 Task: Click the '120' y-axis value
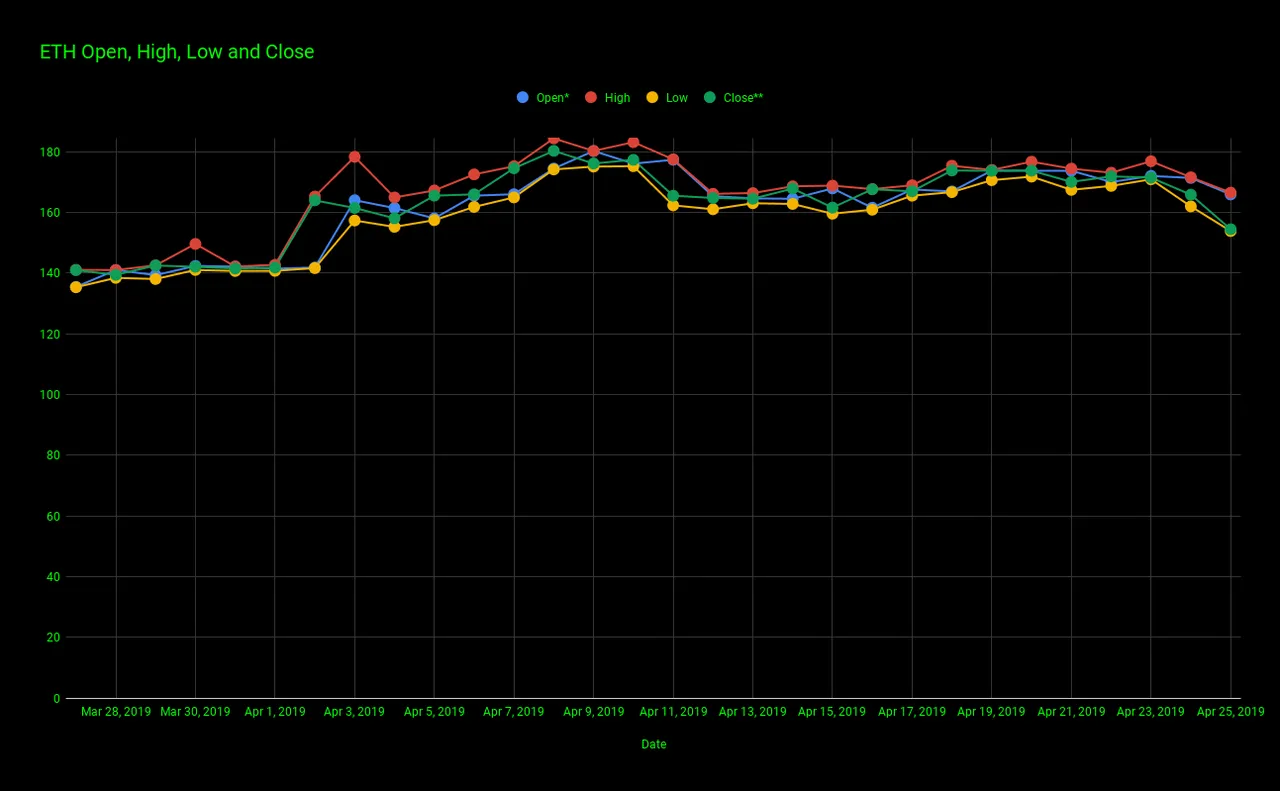[x=50, y=334]
